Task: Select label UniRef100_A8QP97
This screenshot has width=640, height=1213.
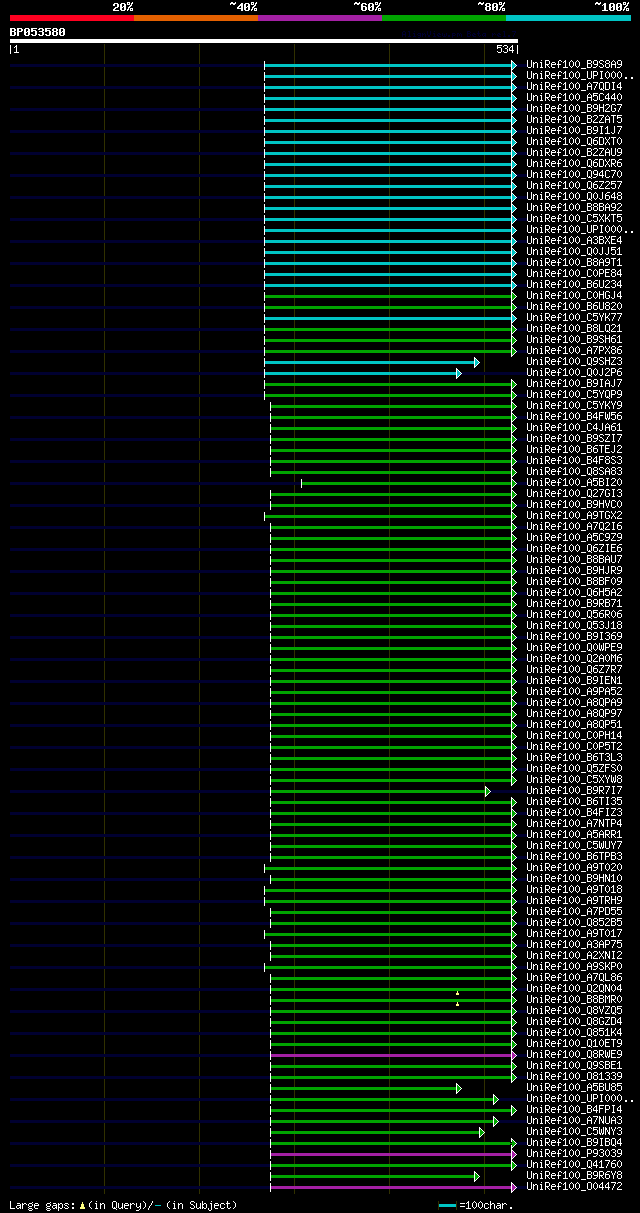Action: (x=574, y=714)
